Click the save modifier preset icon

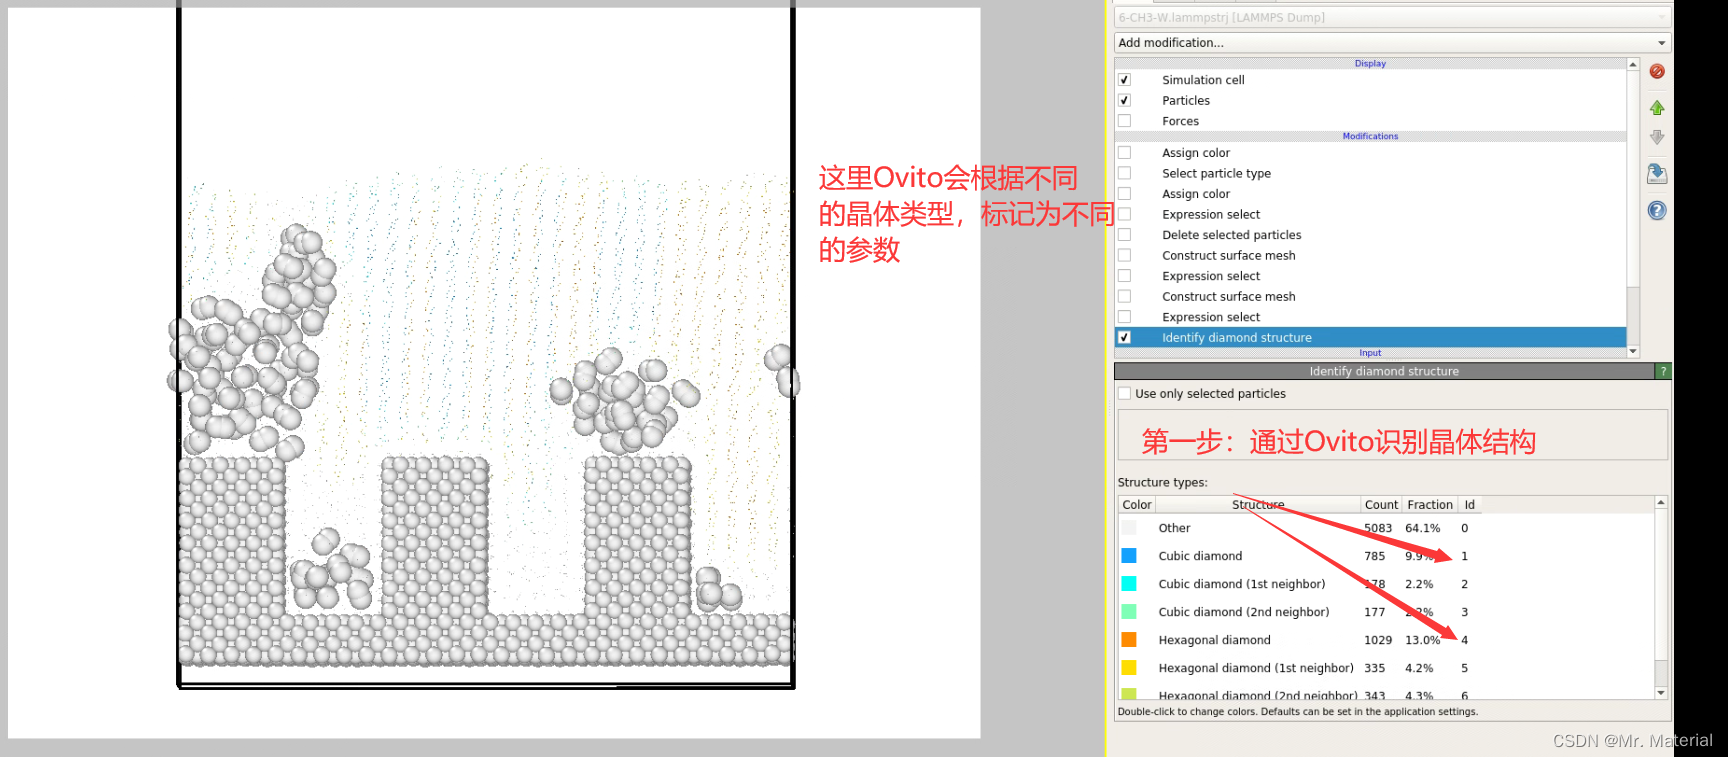[x=1657, y=173]
